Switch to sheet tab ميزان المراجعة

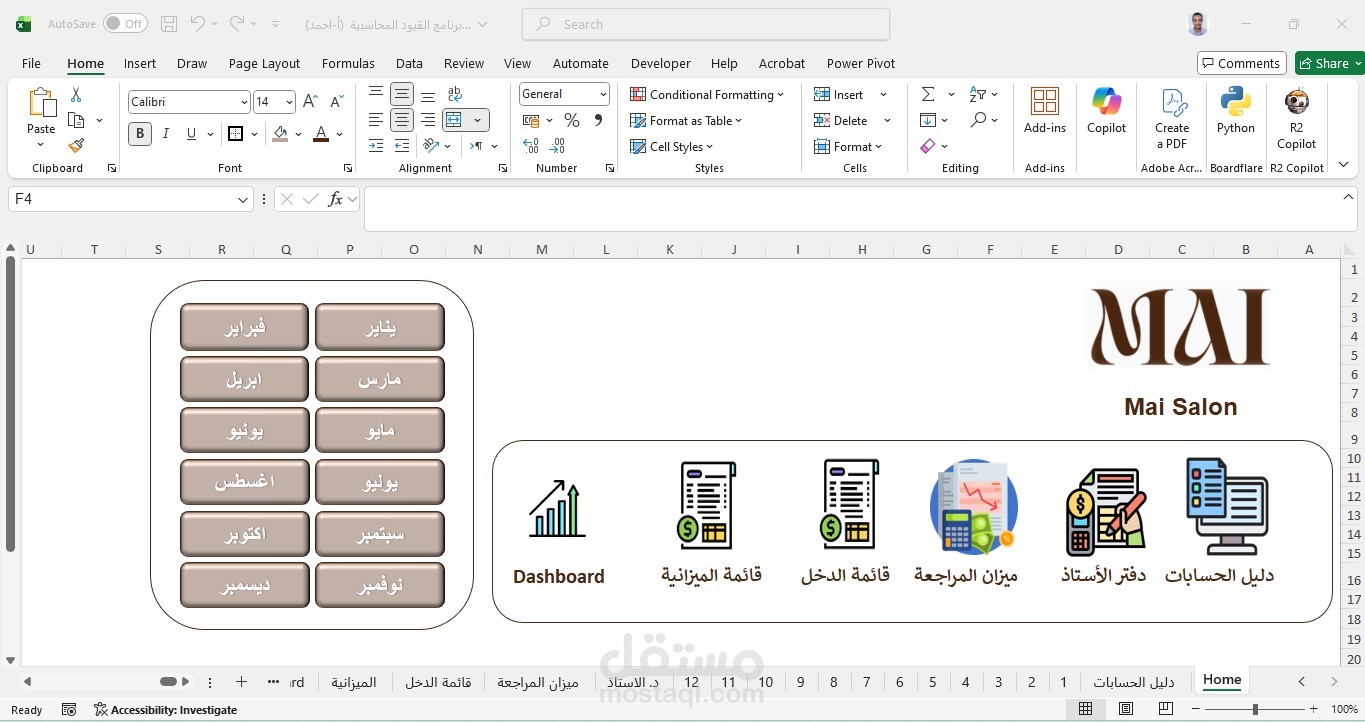[538, 682]
